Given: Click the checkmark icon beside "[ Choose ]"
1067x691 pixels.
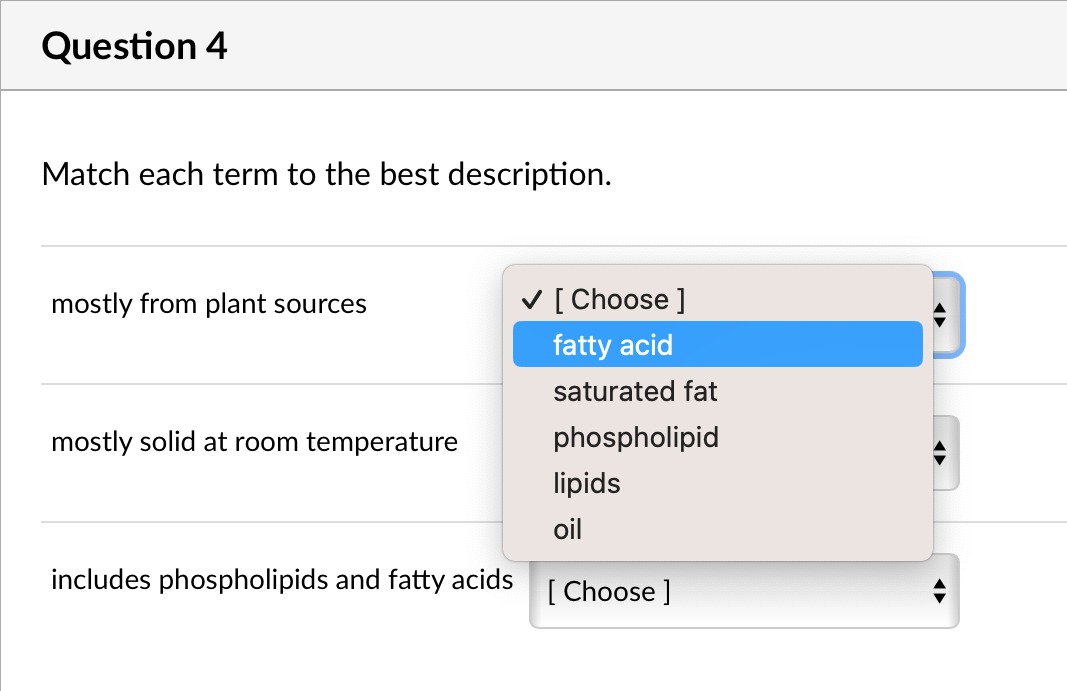Looking at the screenshot, I should coord(531,298).
